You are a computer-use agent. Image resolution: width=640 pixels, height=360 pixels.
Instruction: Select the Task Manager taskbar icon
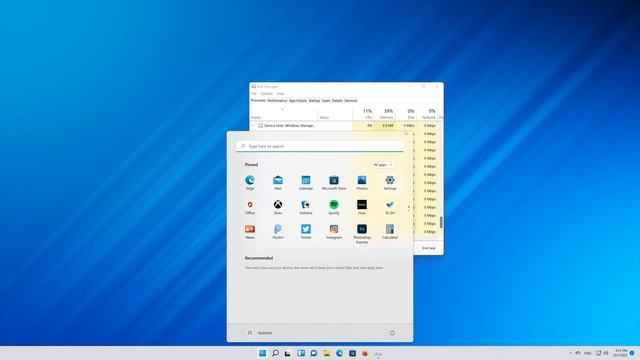[378, 353]
